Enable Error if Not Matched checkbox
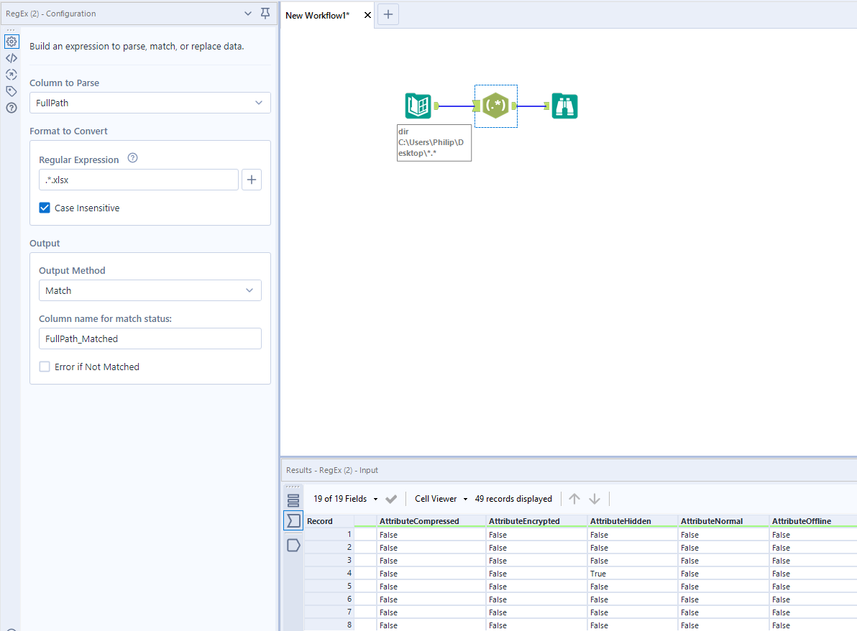The width and height of the screenshot is (857, 631). (45, 367)
